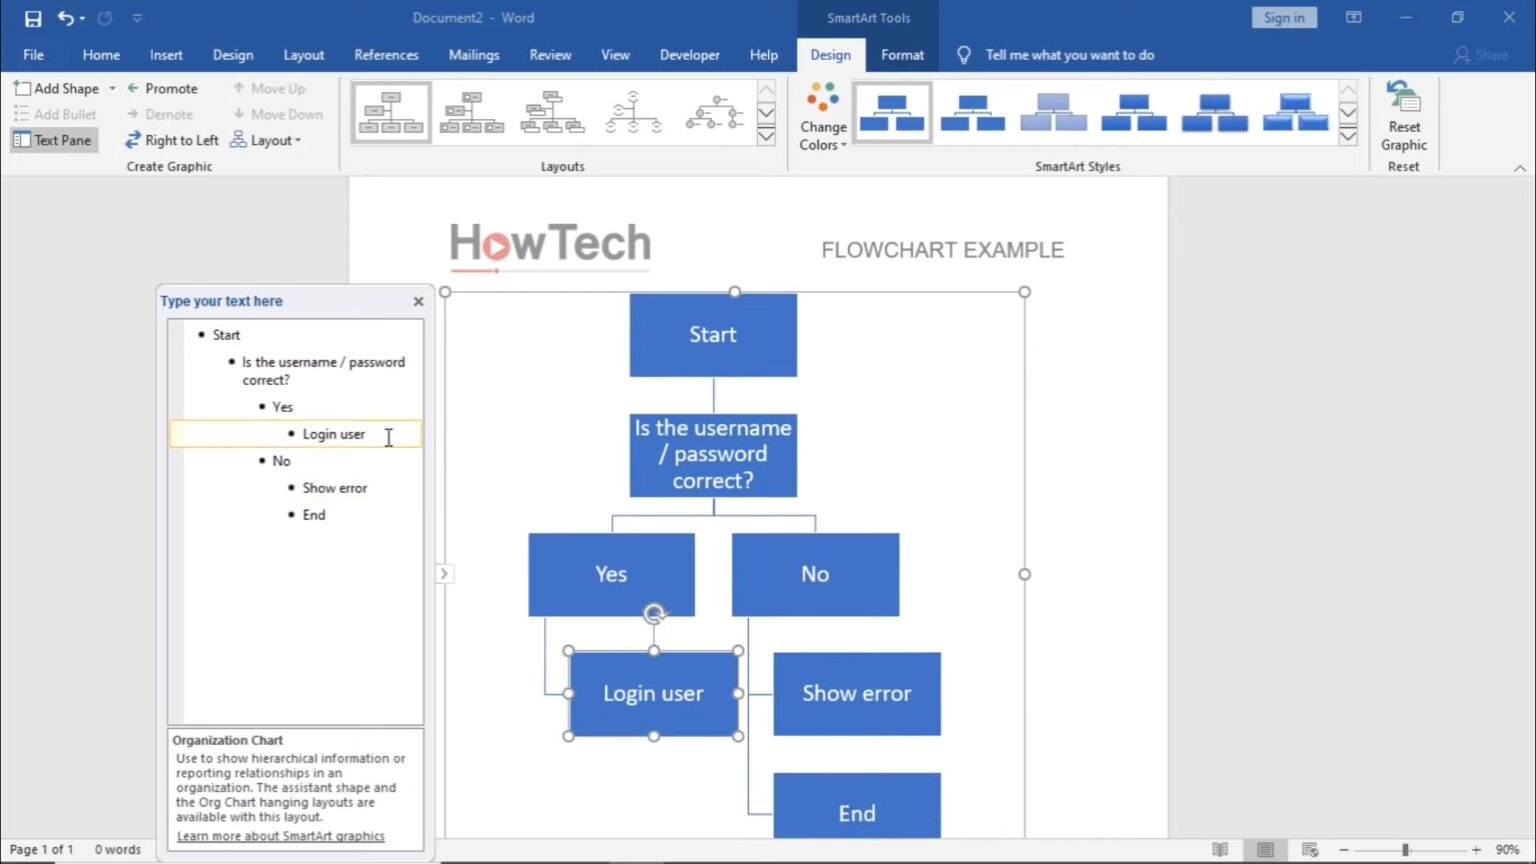Open the Layout dropdown in Create Graphic
This screenshot has width=1536, height=864.
click(266, 140)
